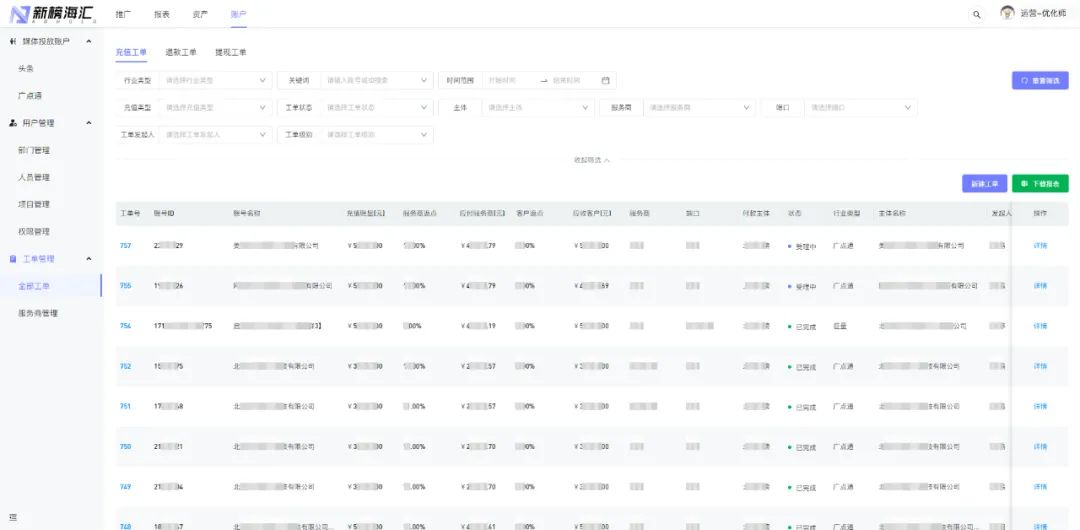Open work order 751 link
The width and height of the screenshot is (1080, 530).
125,407
